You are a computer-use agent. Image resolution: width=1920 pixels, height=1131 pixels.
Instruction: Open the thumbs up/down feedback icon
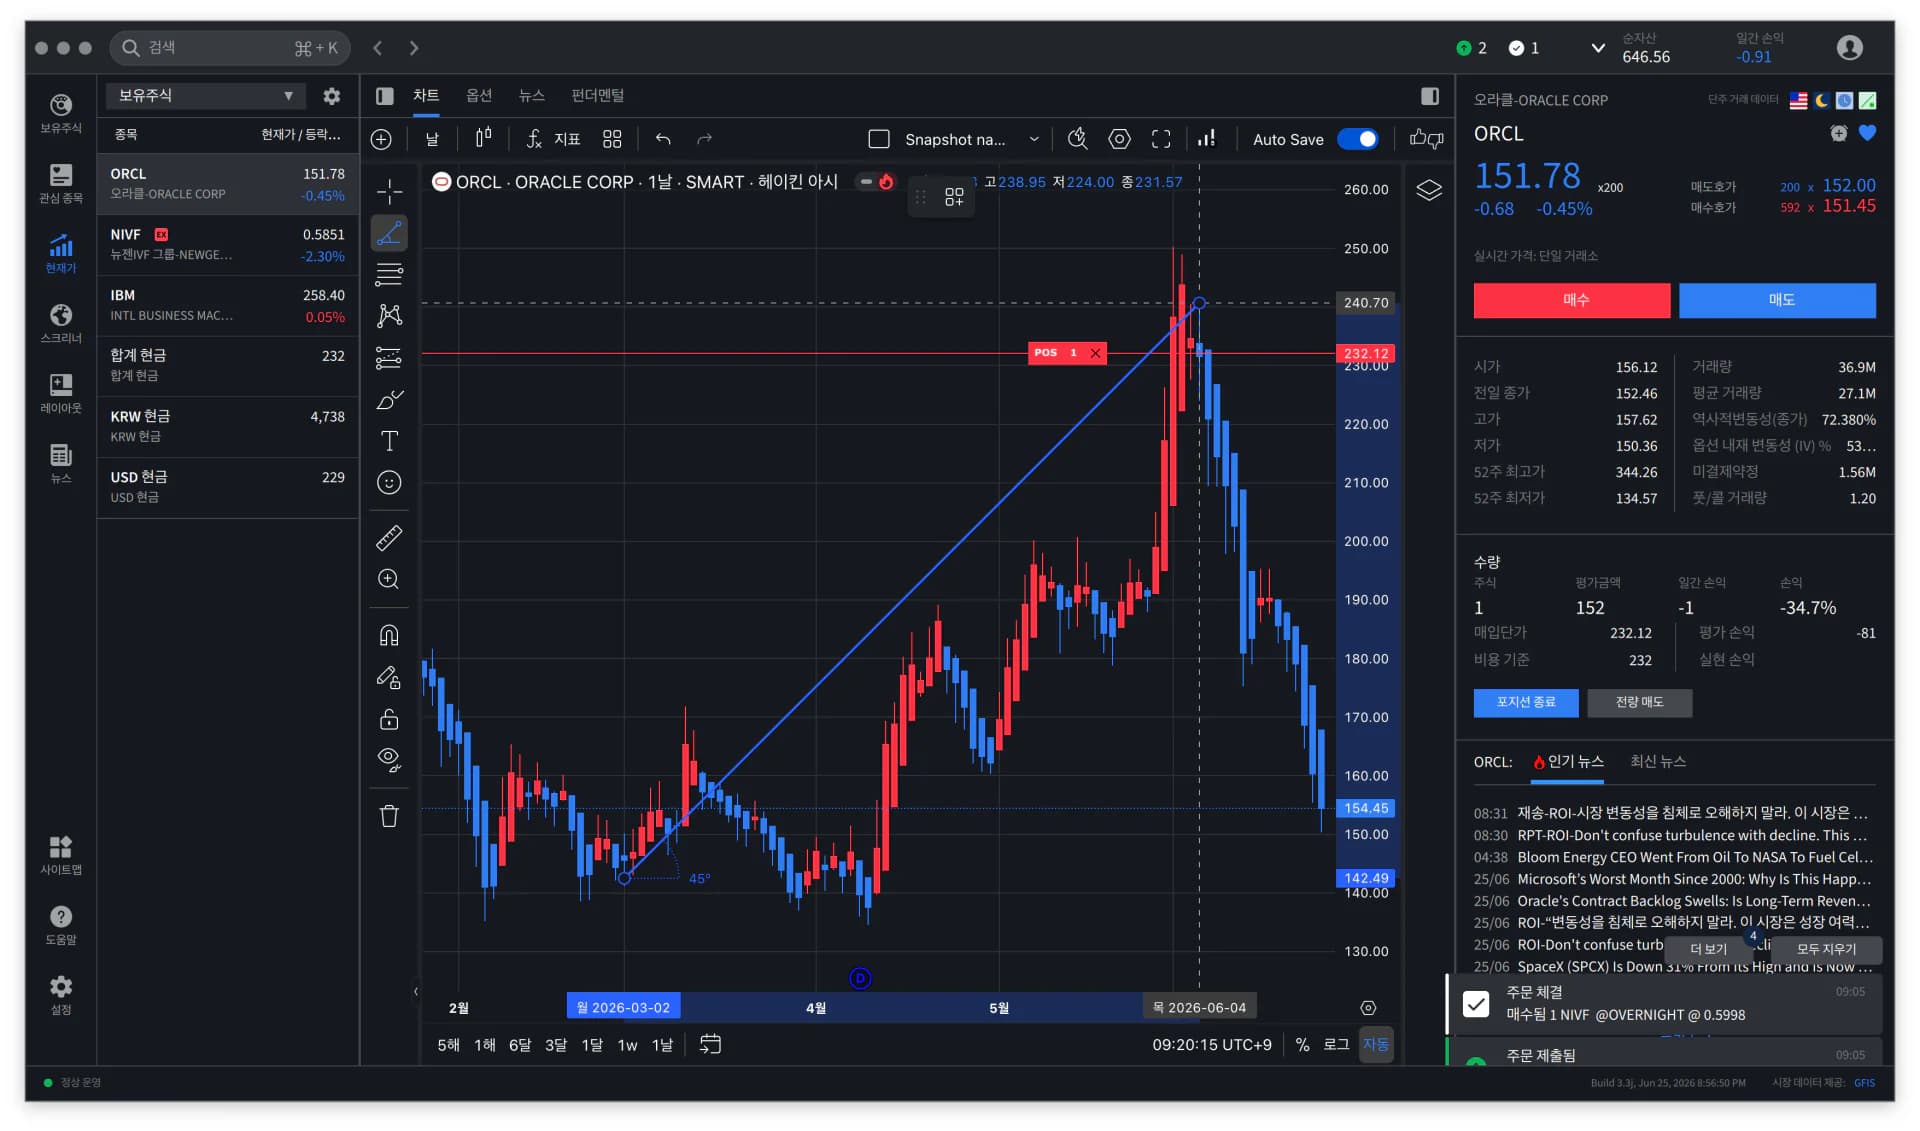point(1427,139)
